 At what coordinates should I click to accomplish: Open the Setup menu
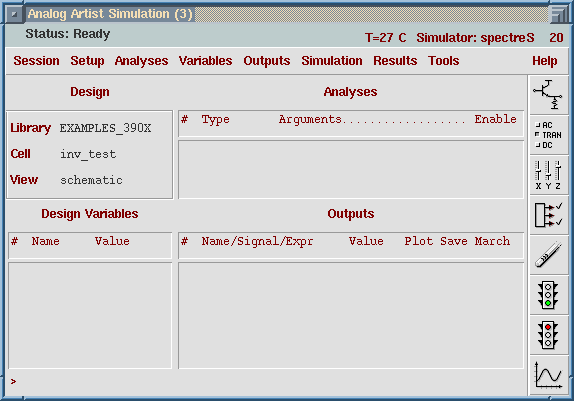(87, 61)
